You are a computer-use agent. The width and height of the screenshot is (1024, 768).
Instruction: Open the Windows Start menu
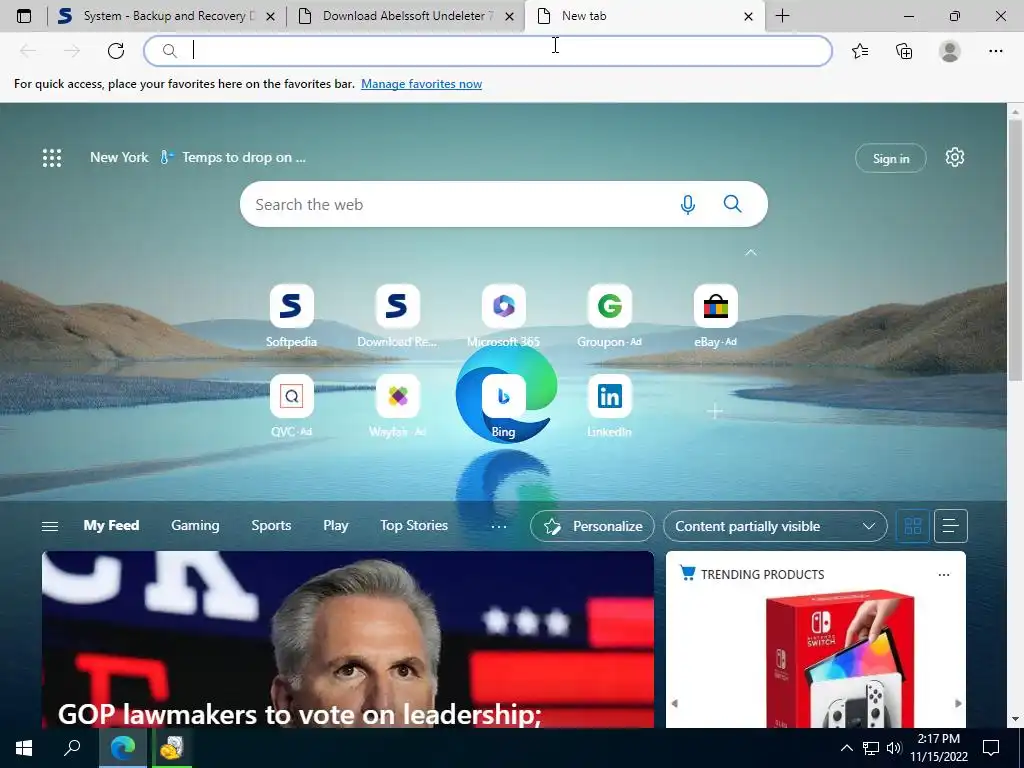tap(24, 748)
